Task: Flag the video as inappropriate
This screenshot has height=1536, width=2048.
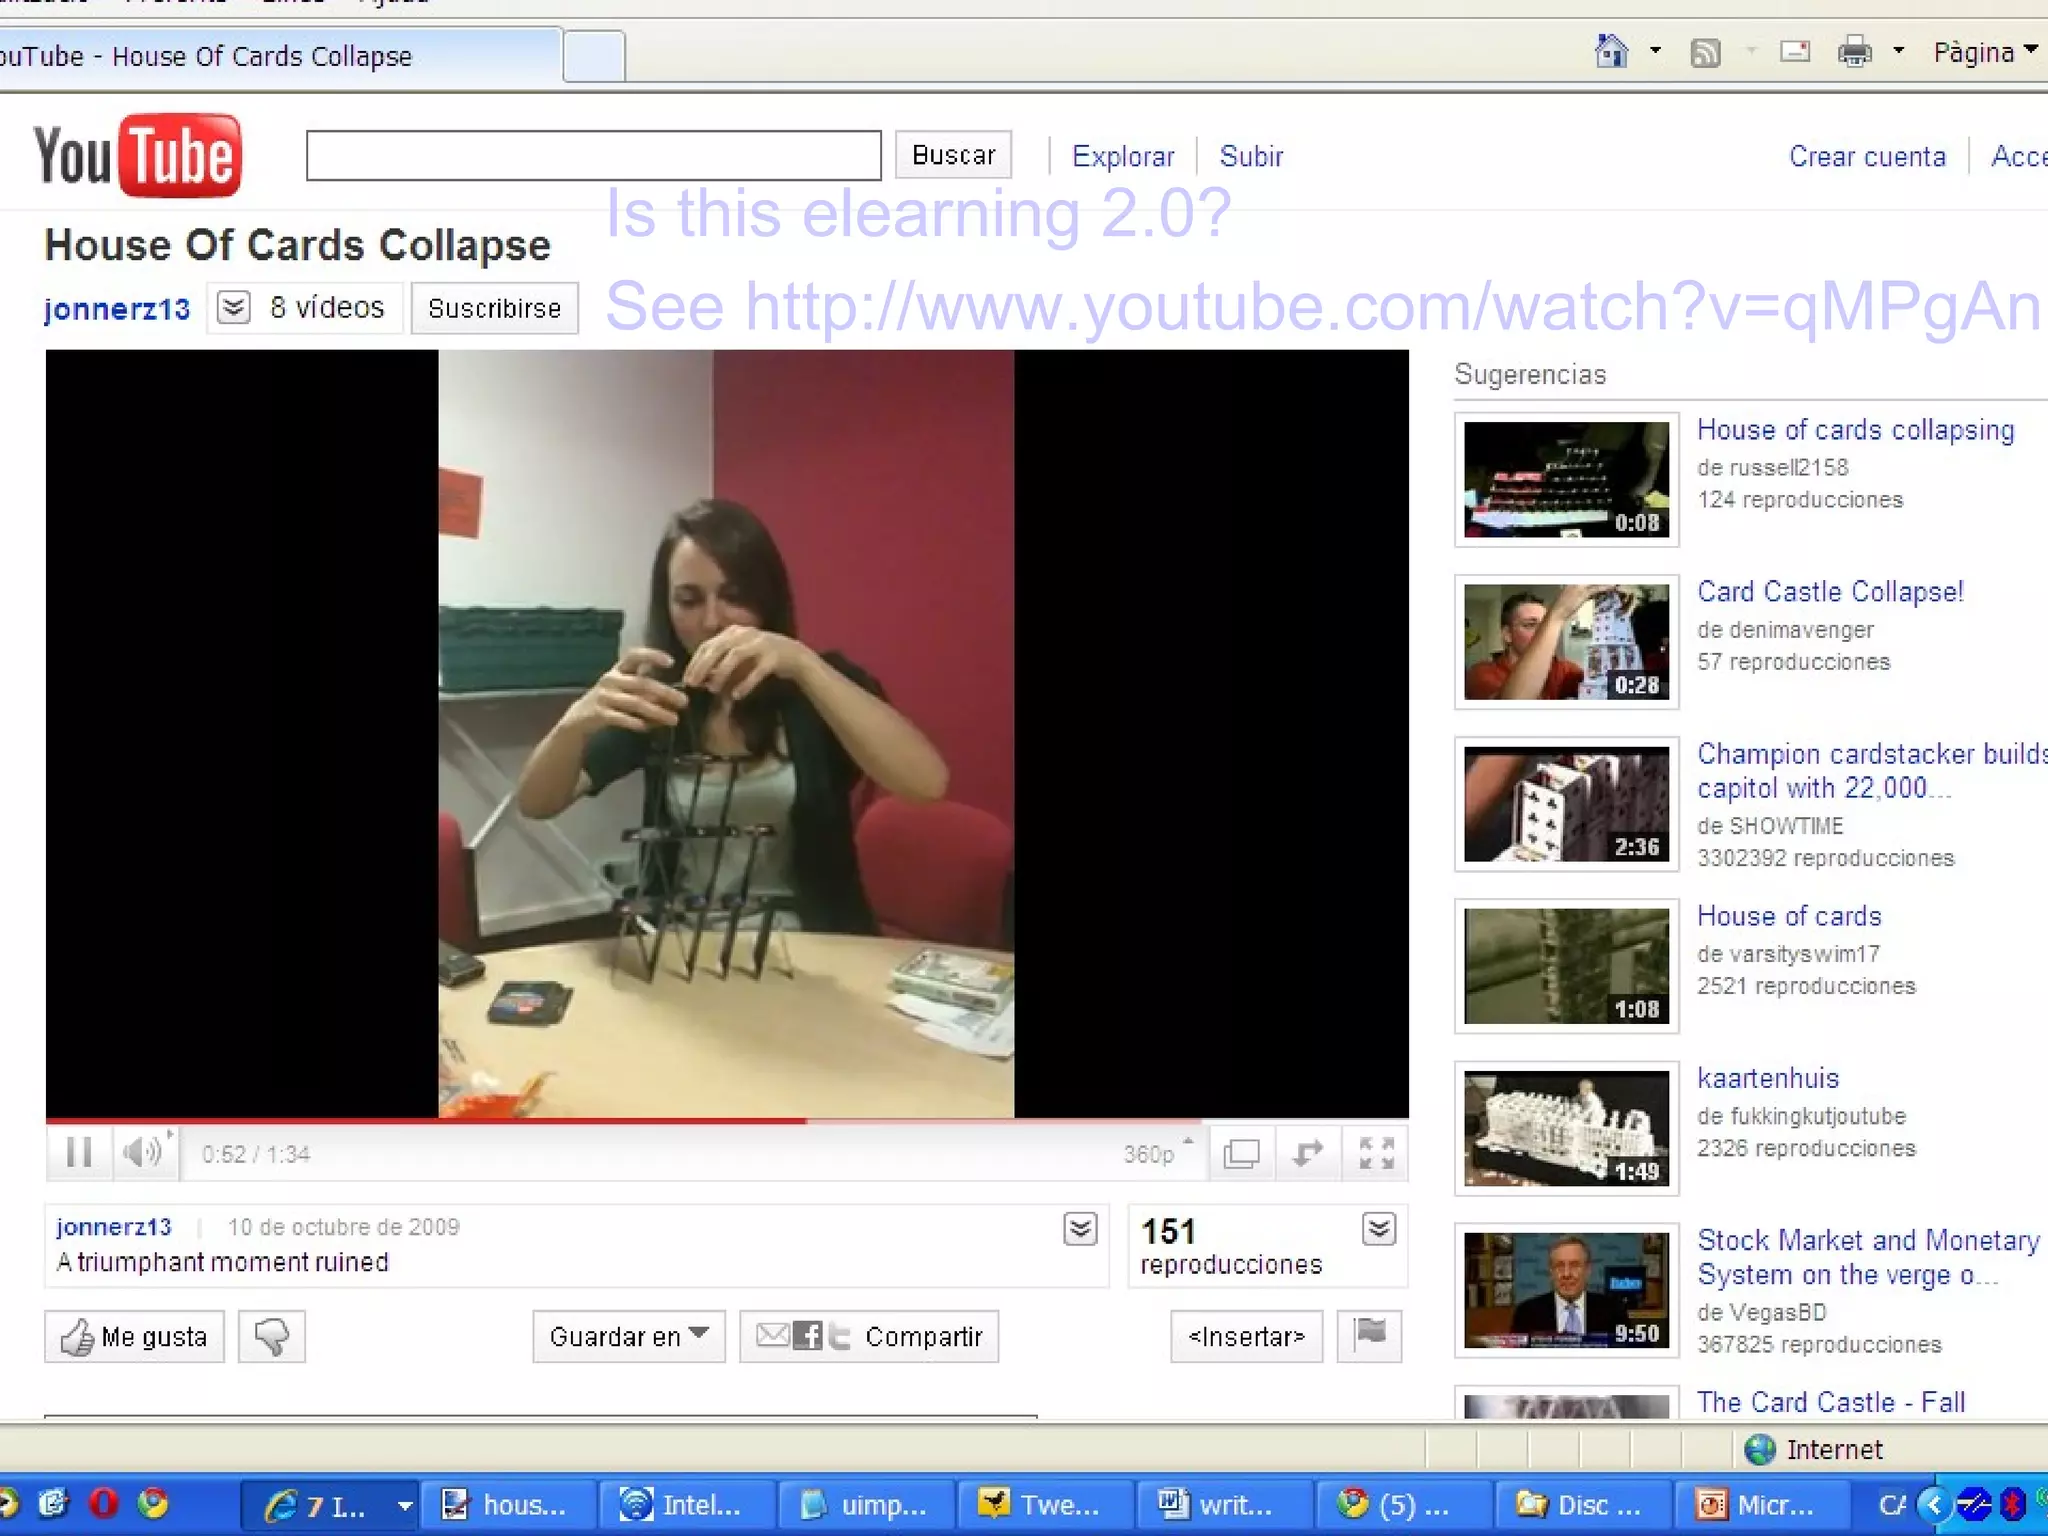Action: pyautogui.click(x=1369, y=1334)
